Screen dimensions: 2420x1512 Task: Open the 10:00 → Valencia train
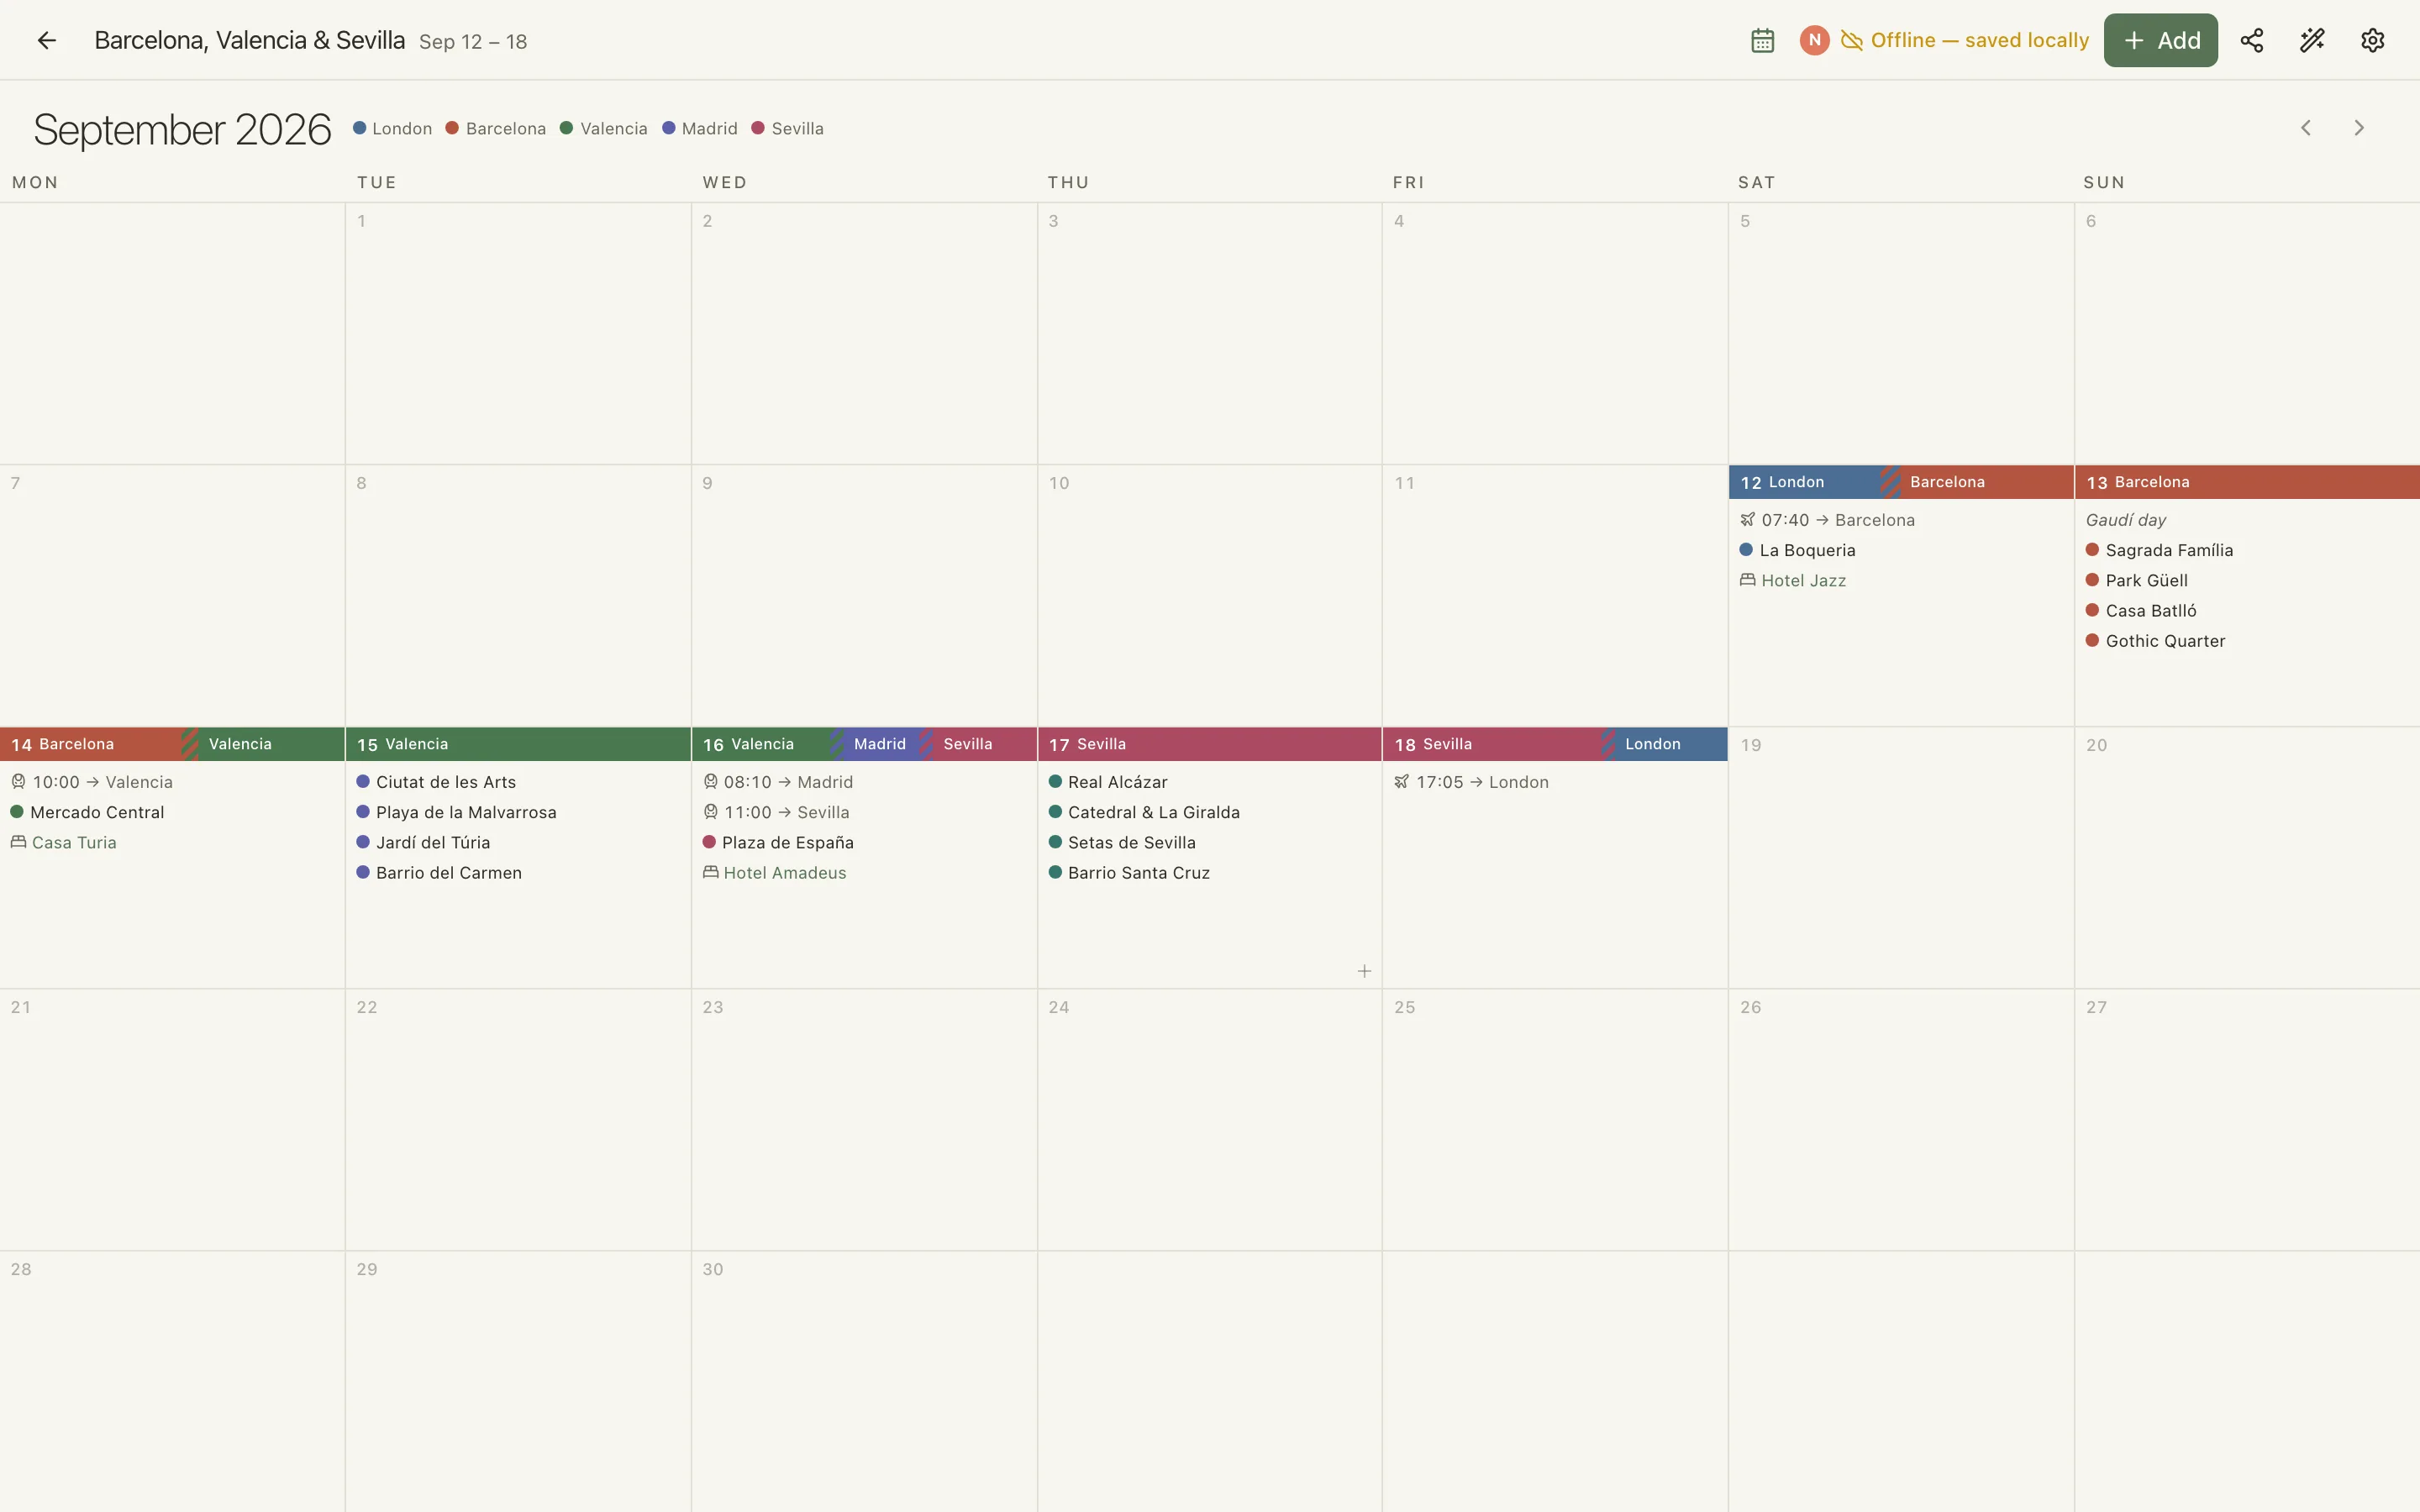pos(92,782)
